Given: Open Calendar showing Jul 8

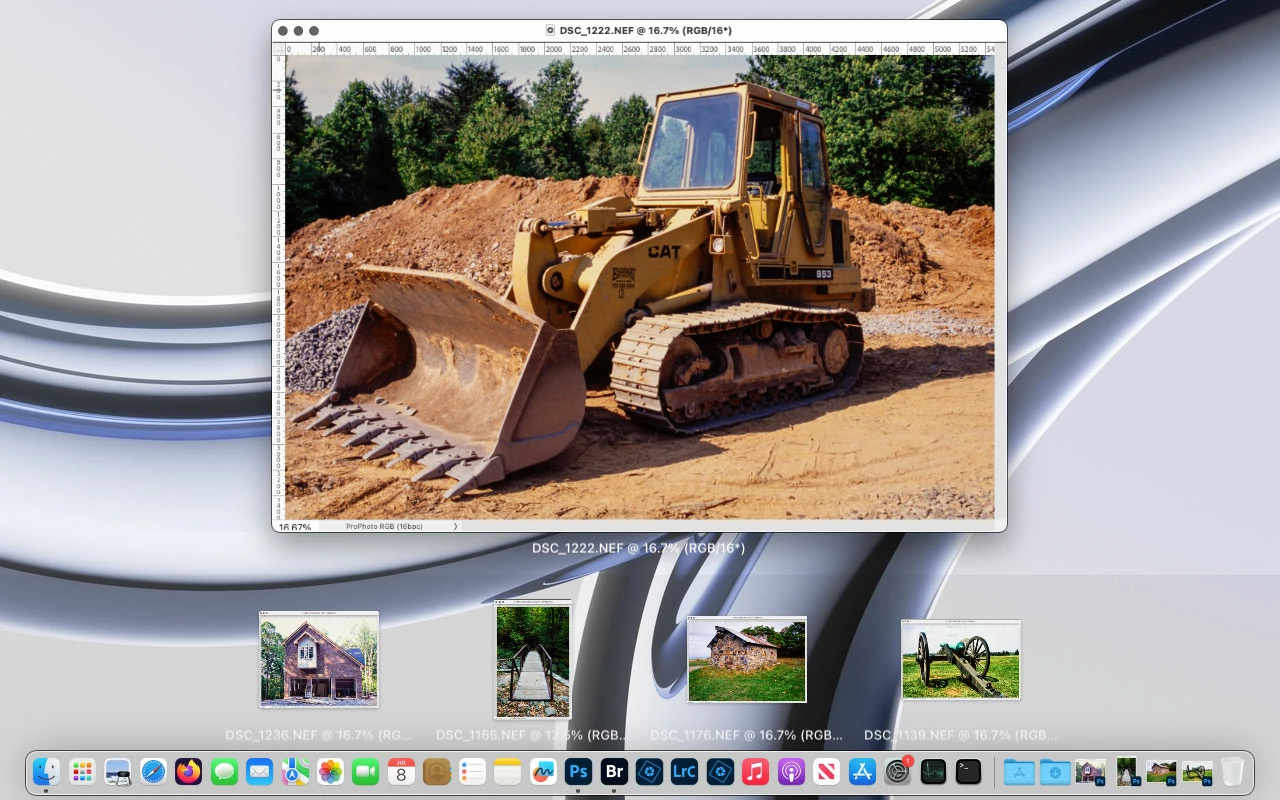Looking at the screenshot, I should (401, 772).
